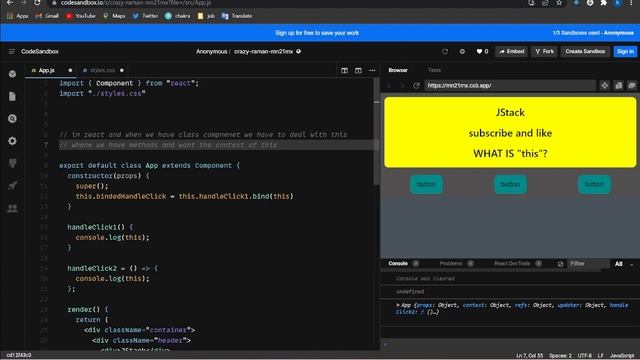Click the third teal button in preview
The image size is (640, 360).
pos(594,184)
